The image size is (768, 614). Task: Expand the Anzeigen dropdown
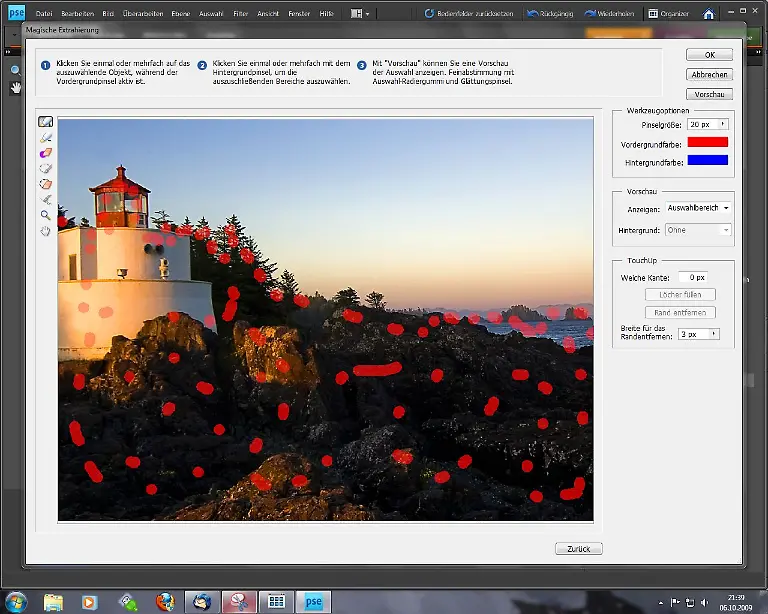[725, 208]
